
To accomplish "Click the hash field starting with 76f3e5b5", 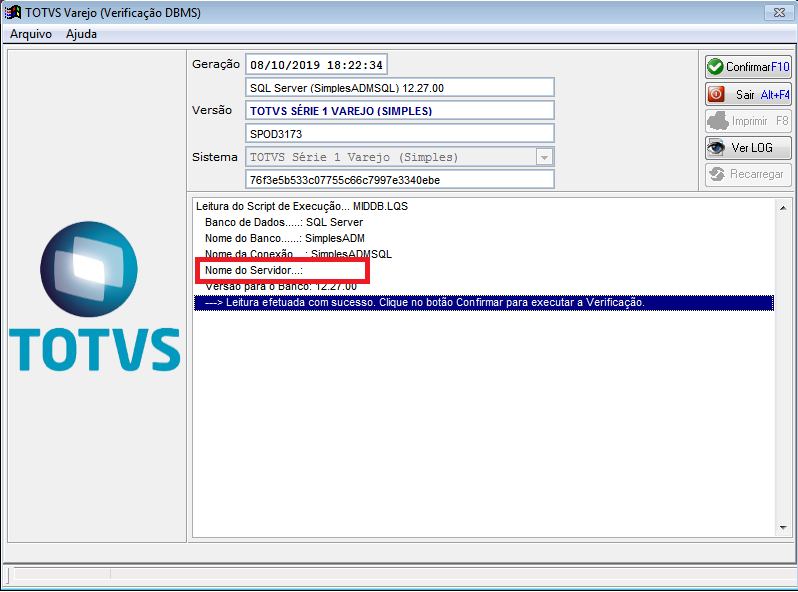I will click(400, 180).
